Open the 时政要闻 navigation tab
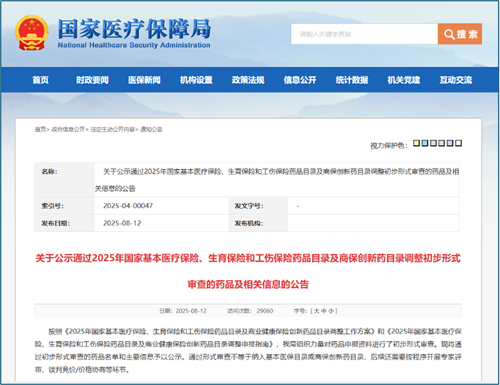The width and height of the screenshot is (500, 385). (x=92, y=80)
